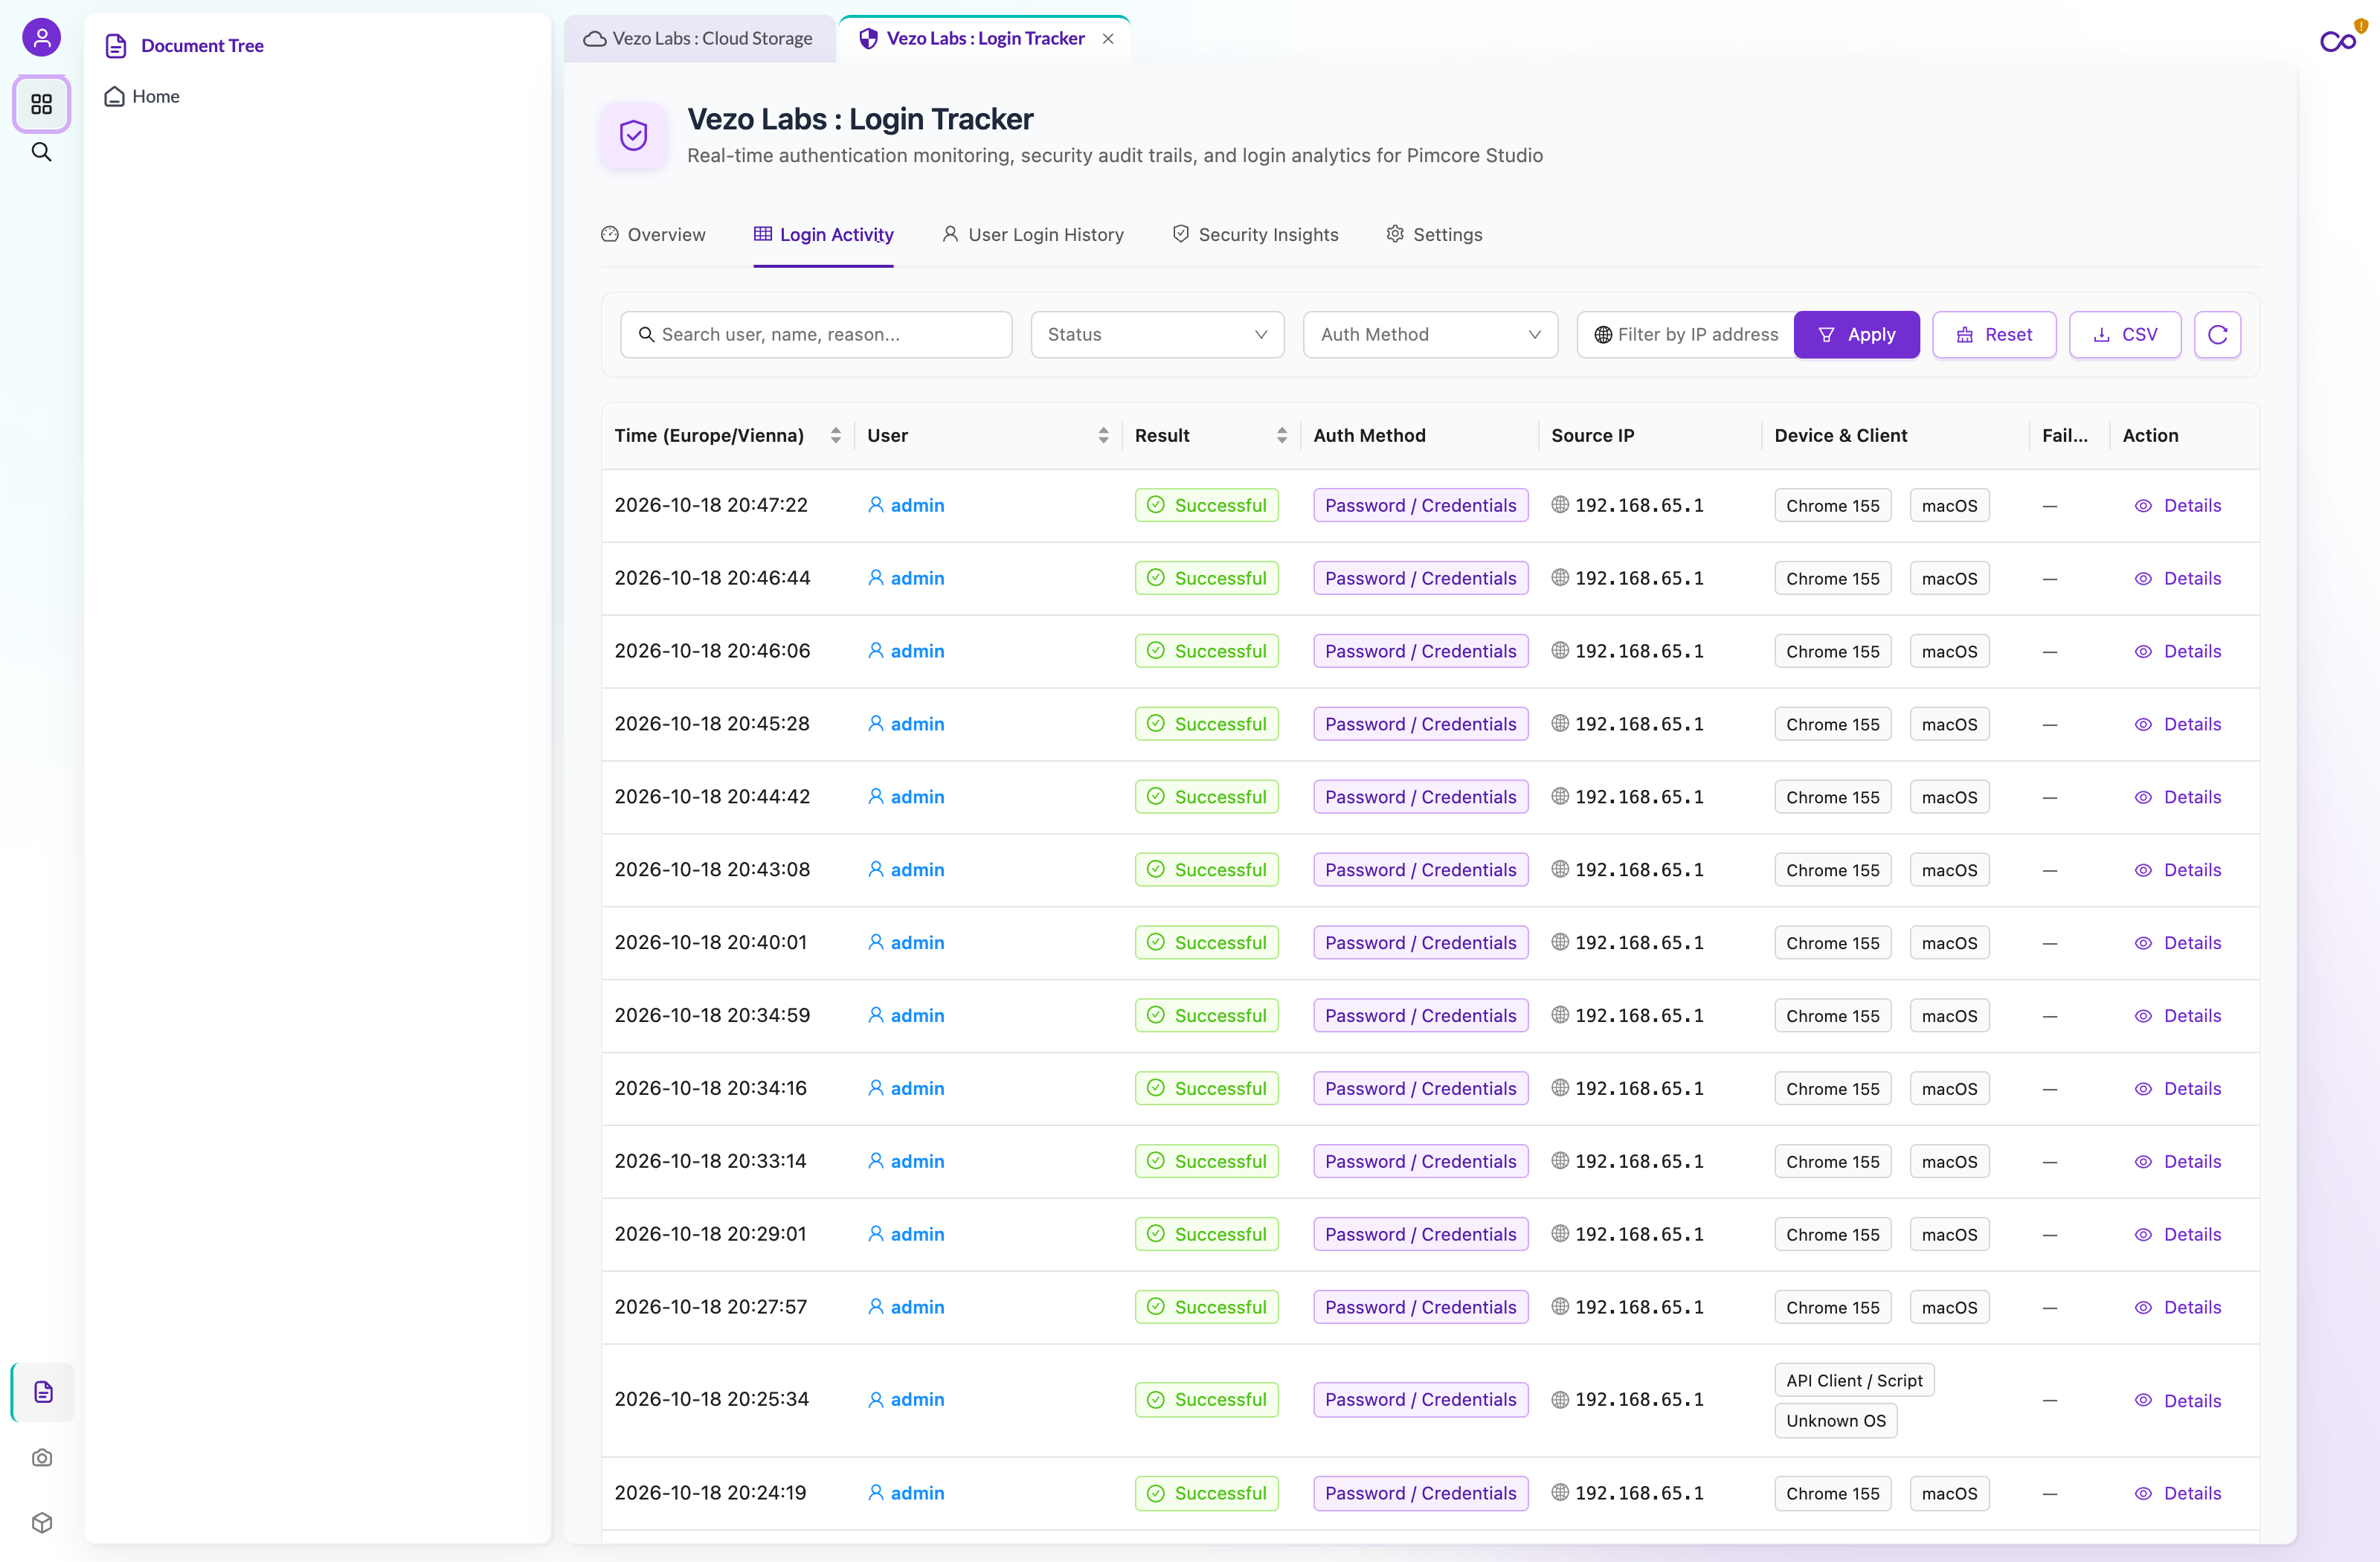This screenshot has width=2380, height=1562.
Task: Click the Chrome 155 tag at 20:29:01
Action: [x=1832, y=1234]
